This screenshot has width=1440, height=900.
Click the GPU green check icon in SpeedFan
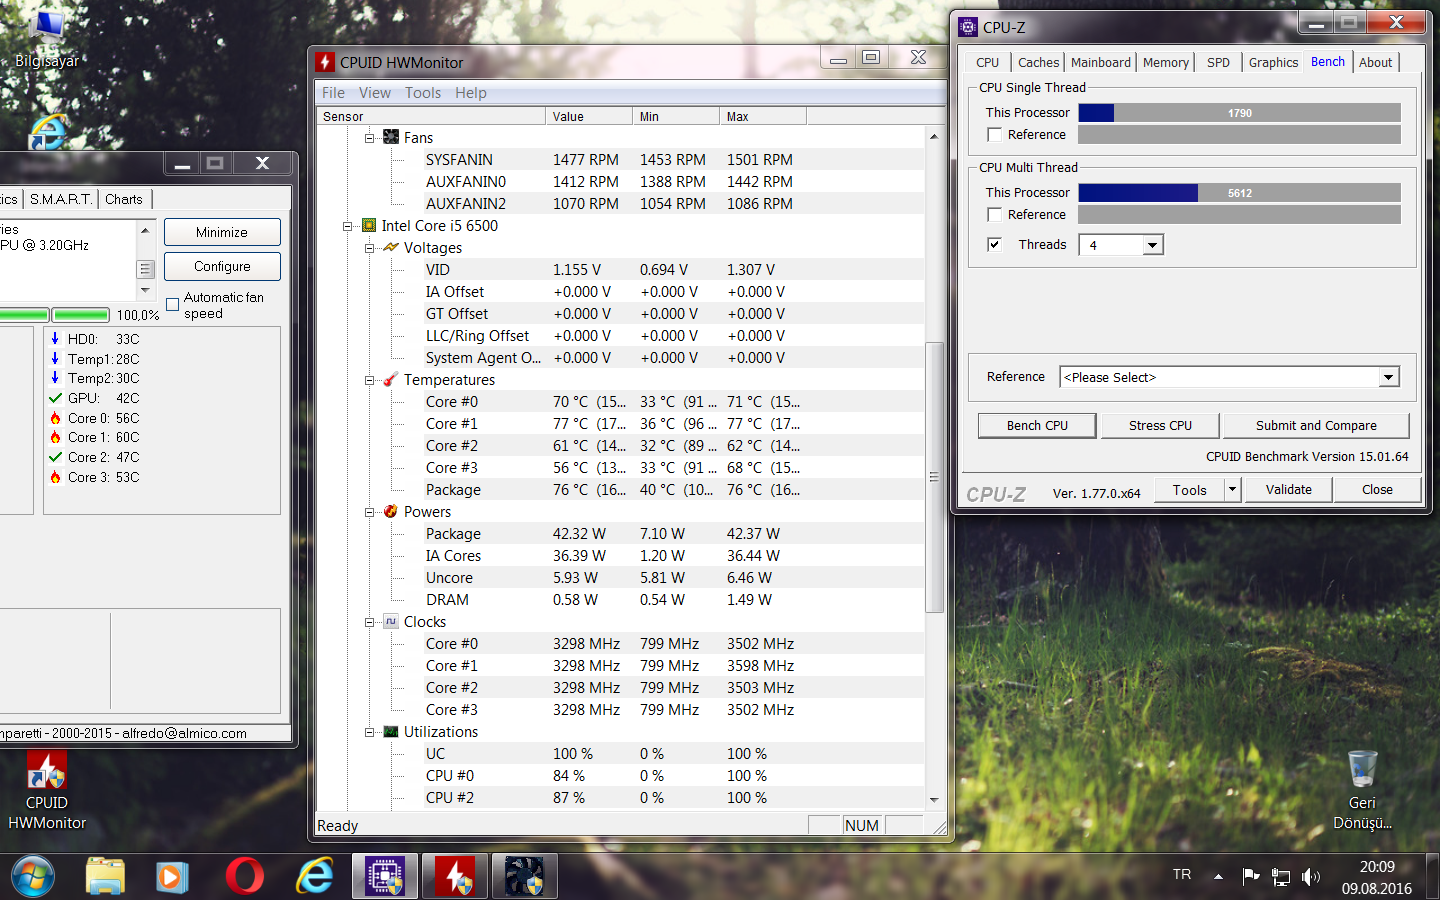pyautogui.click(x=55, y=398)
